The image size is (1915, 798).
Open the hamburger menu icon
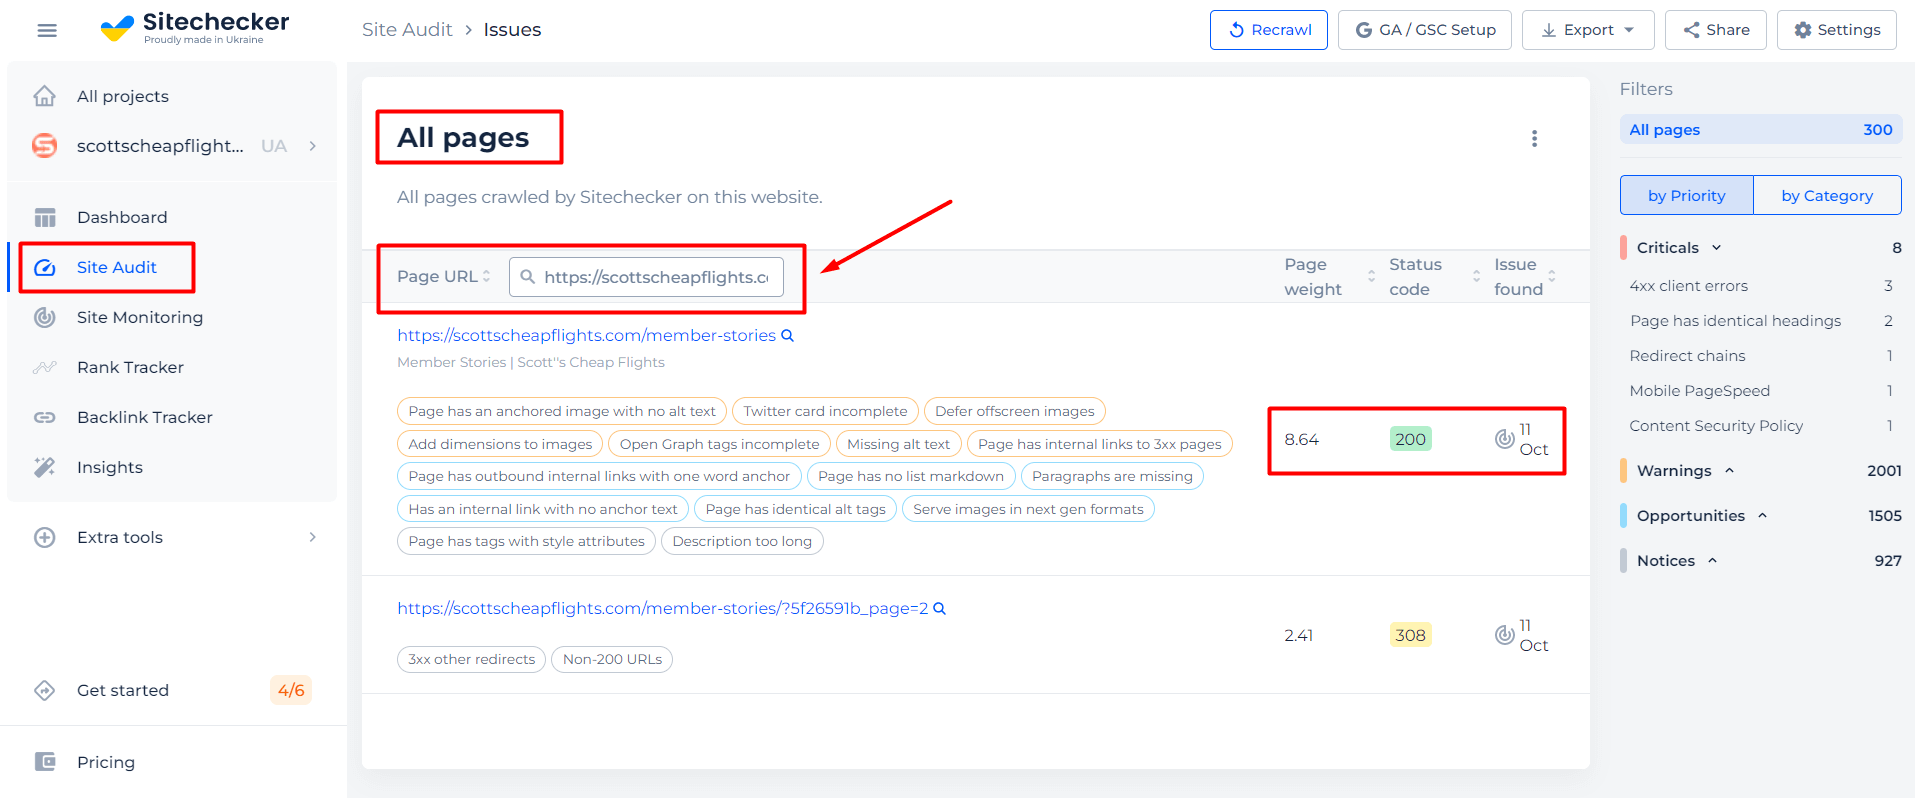[46, 30]
